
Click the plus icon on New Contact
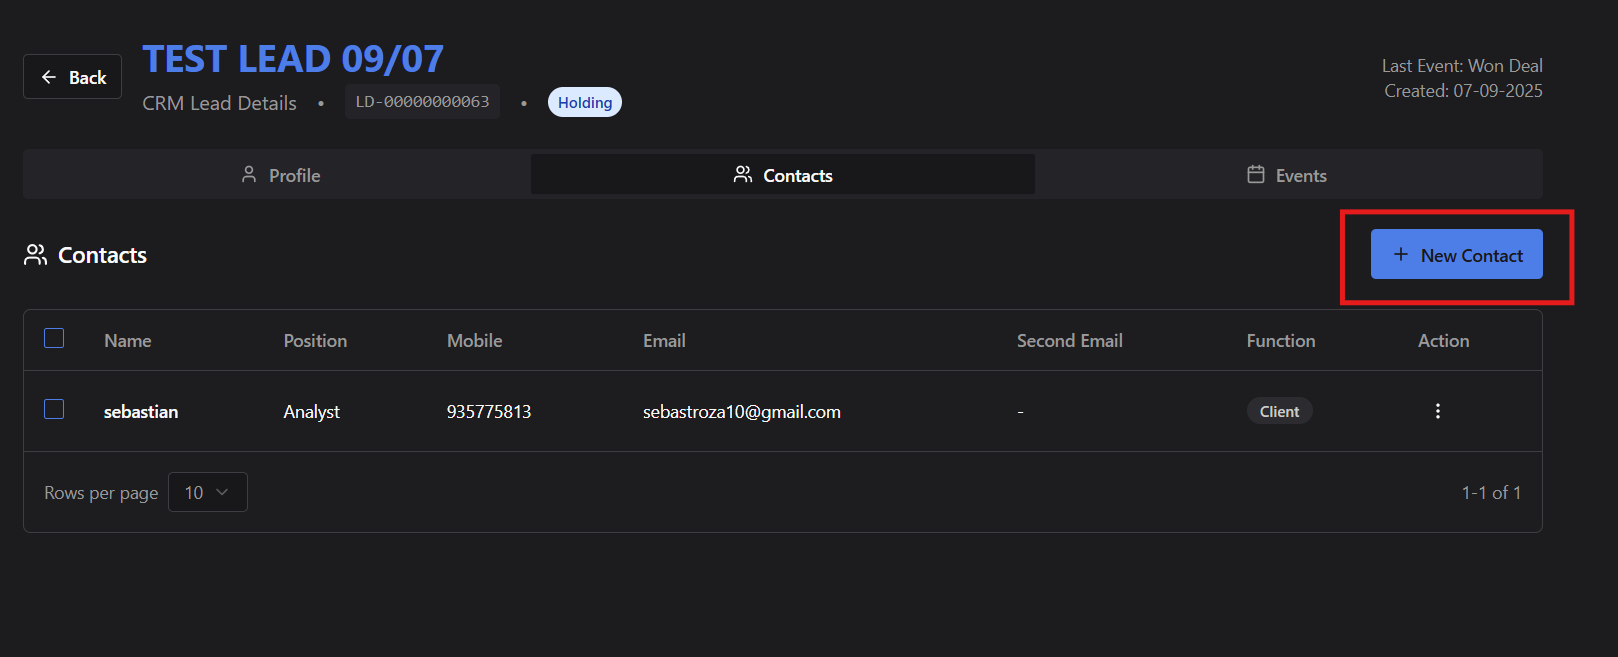pyautogui.click(x=1401, y=255)
